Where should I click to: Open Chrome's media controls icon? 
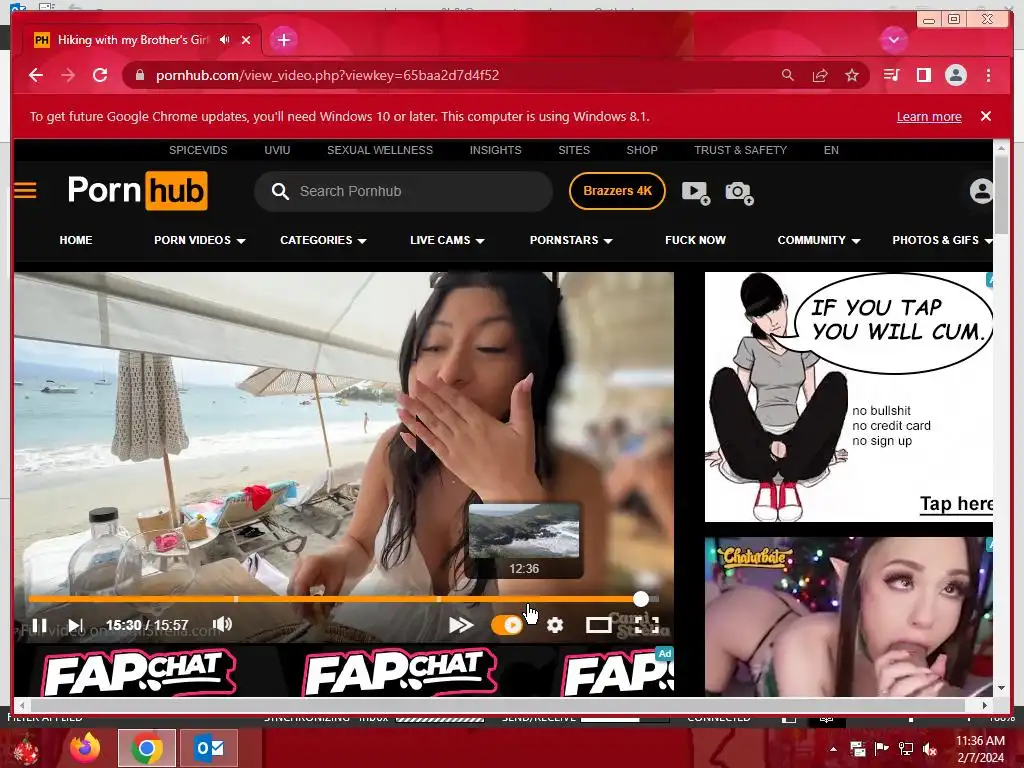click(x=891, y=75)
